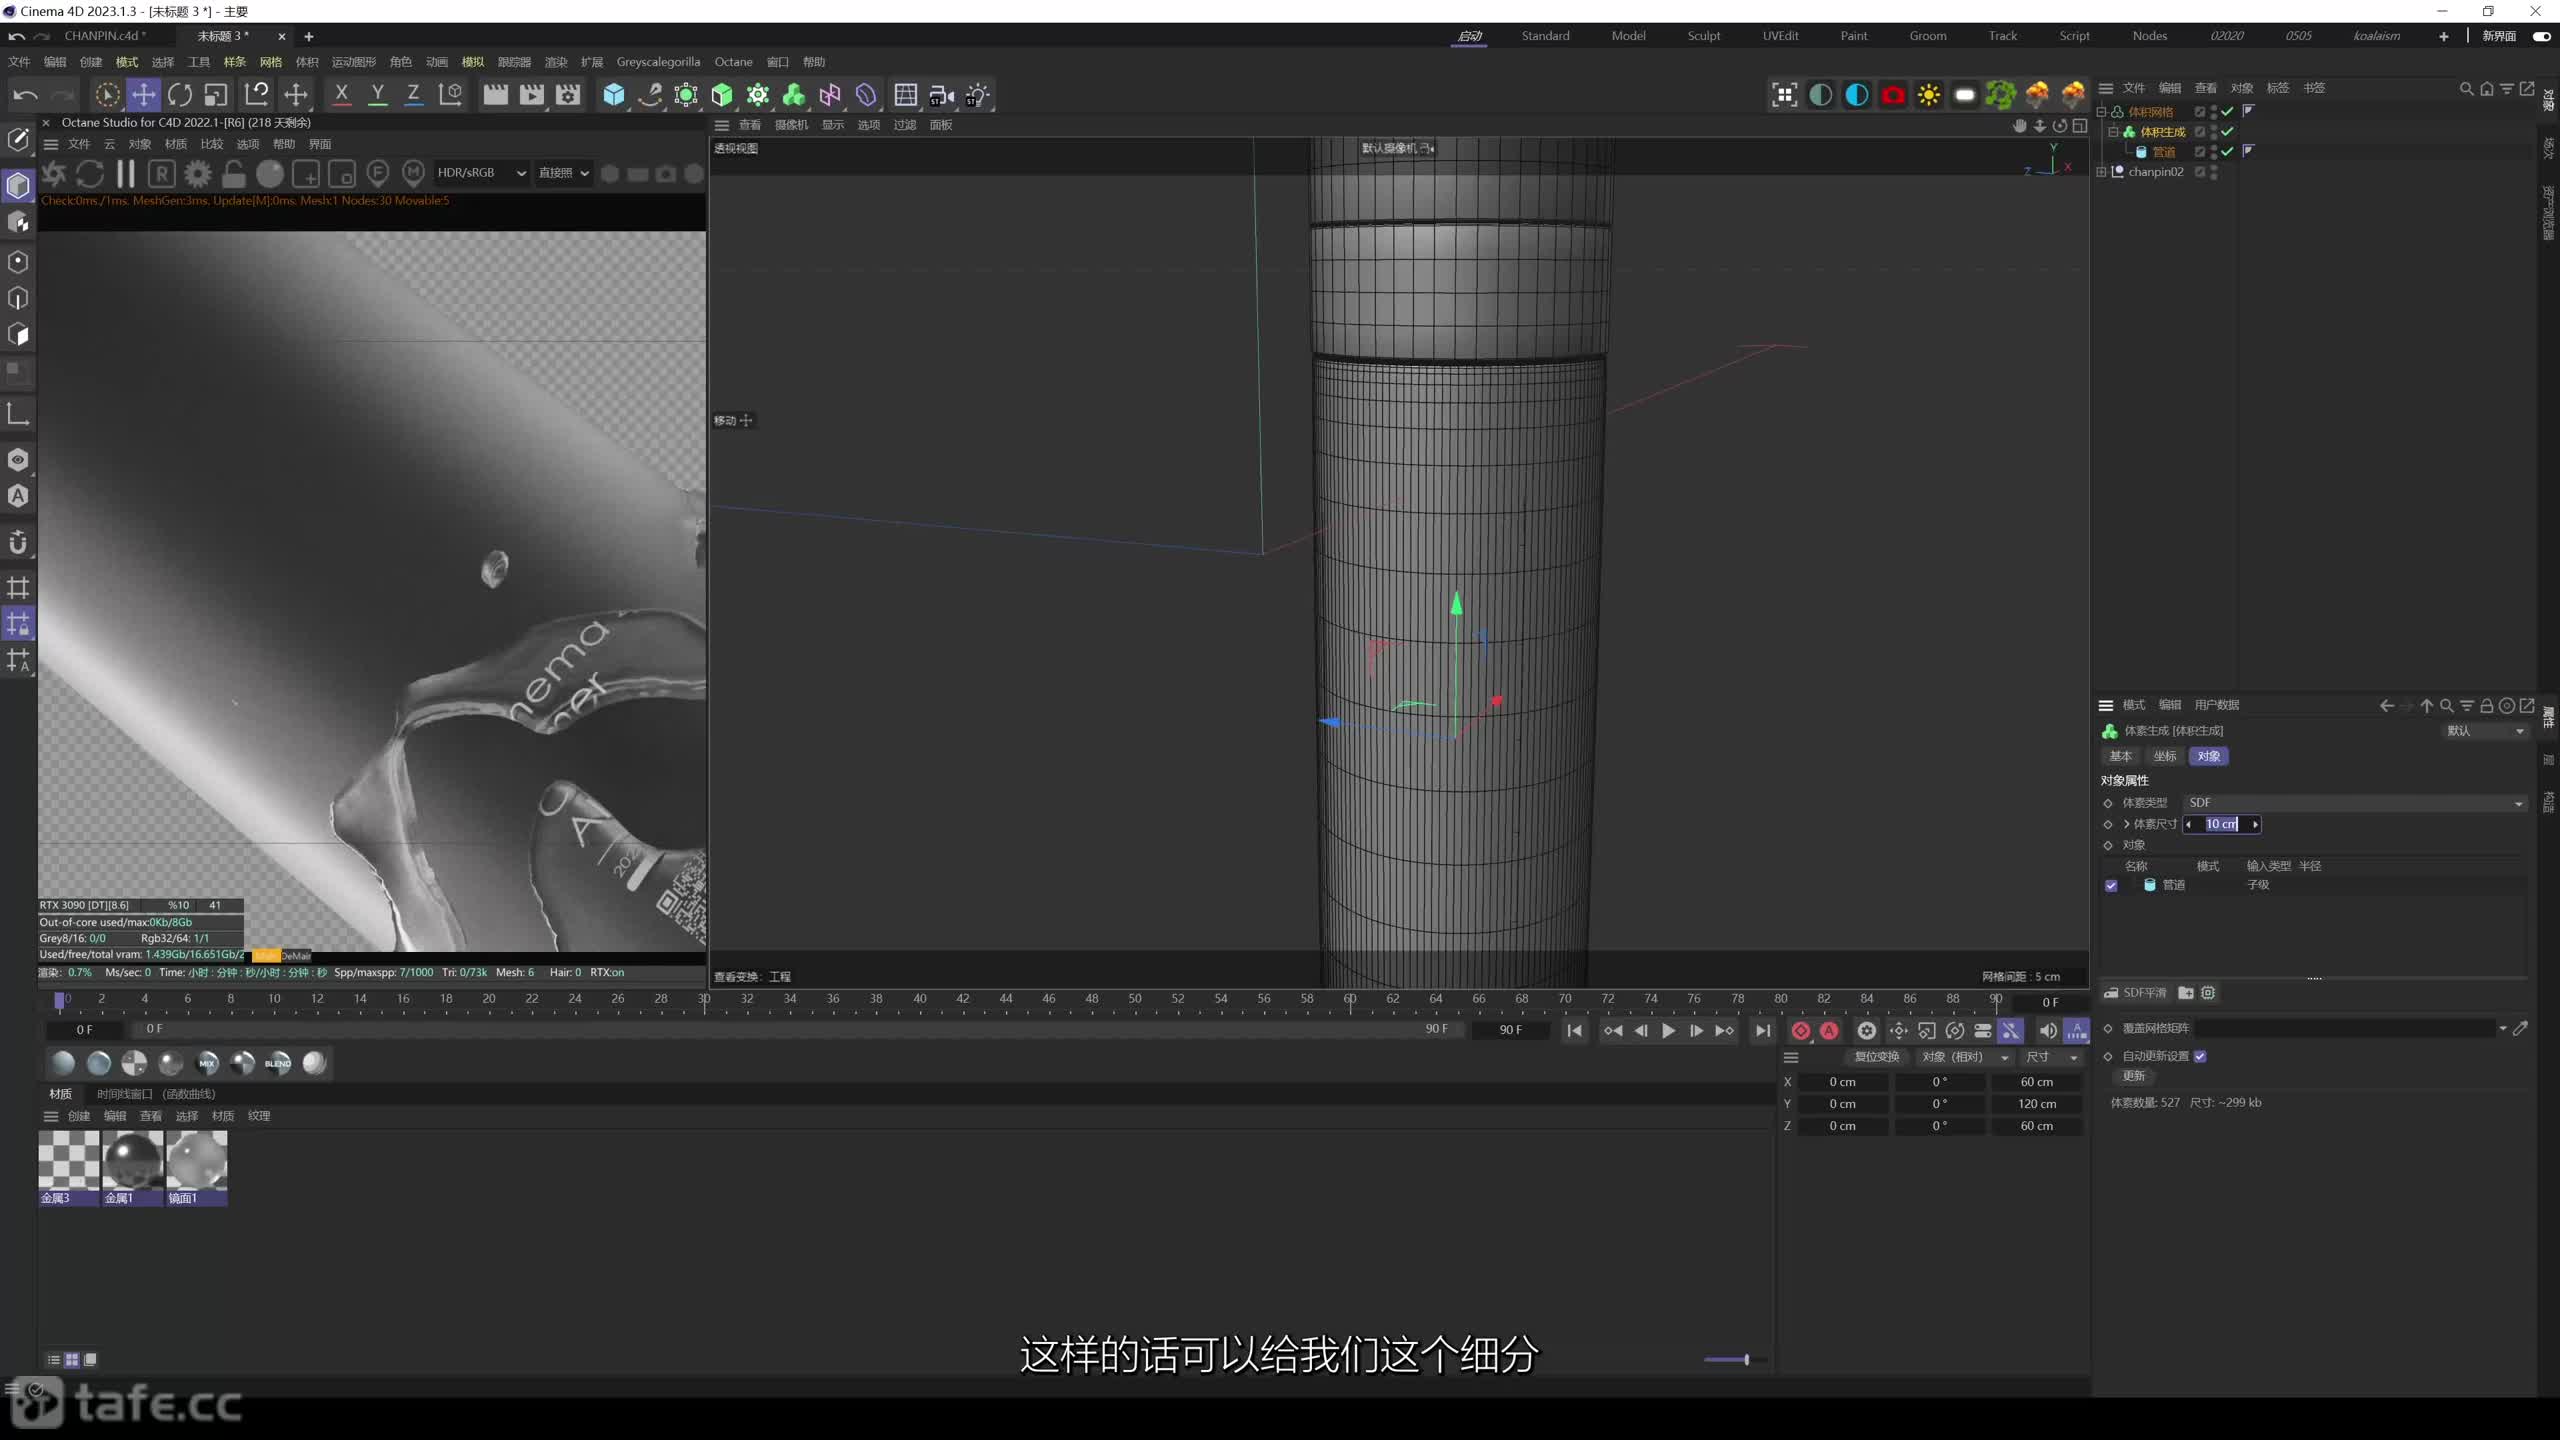Click the camera object icon in the toolbar
Image resolution: width=2560 pixels, height=1440 pixels.
941,95
